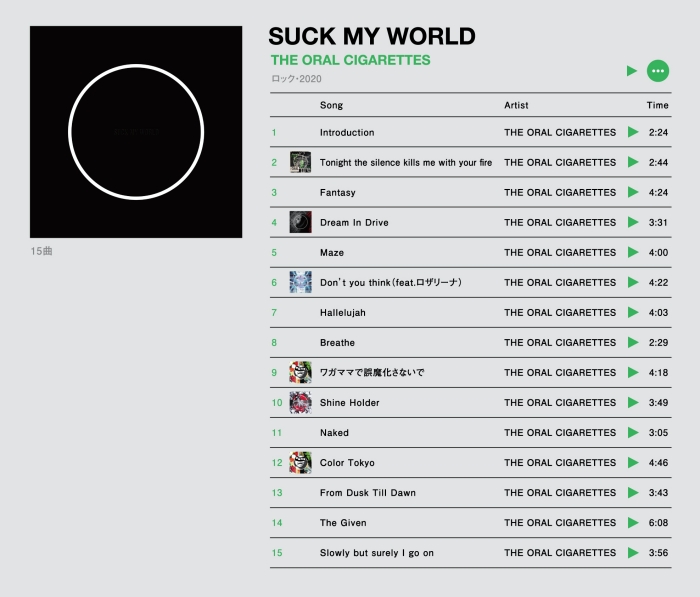Click the SUCK MY WORLD album cover
Screen dimensions: 700x597
[x=136, y=132]
